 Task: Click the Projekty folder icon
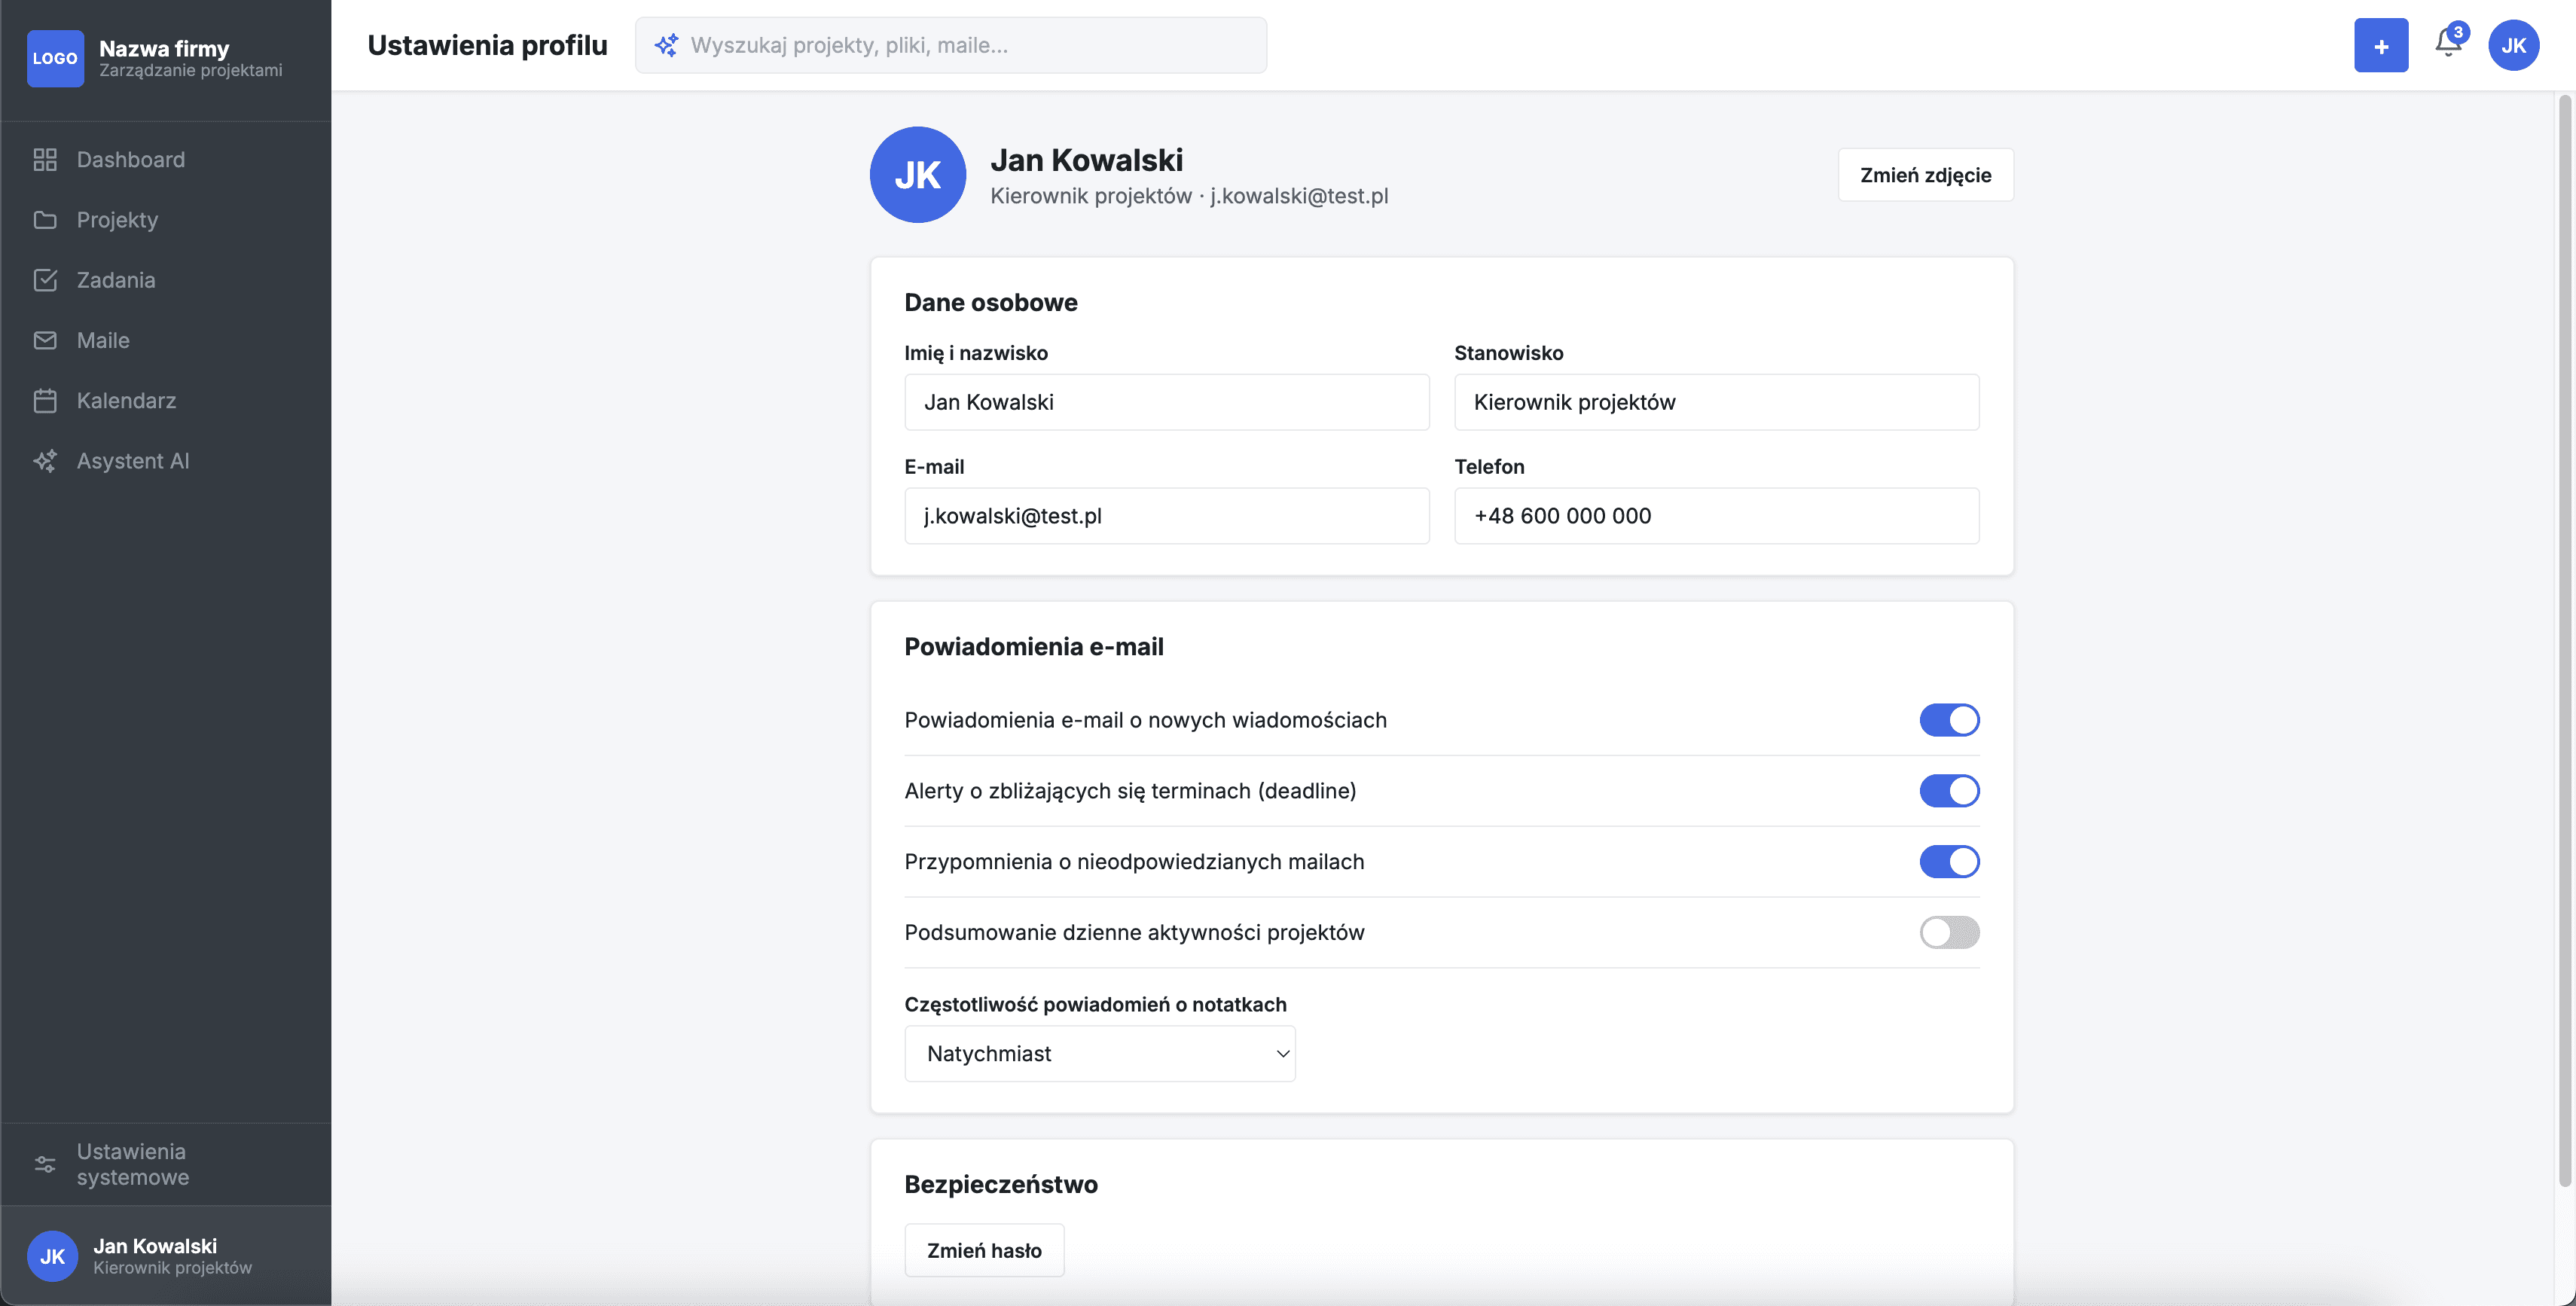45,220
